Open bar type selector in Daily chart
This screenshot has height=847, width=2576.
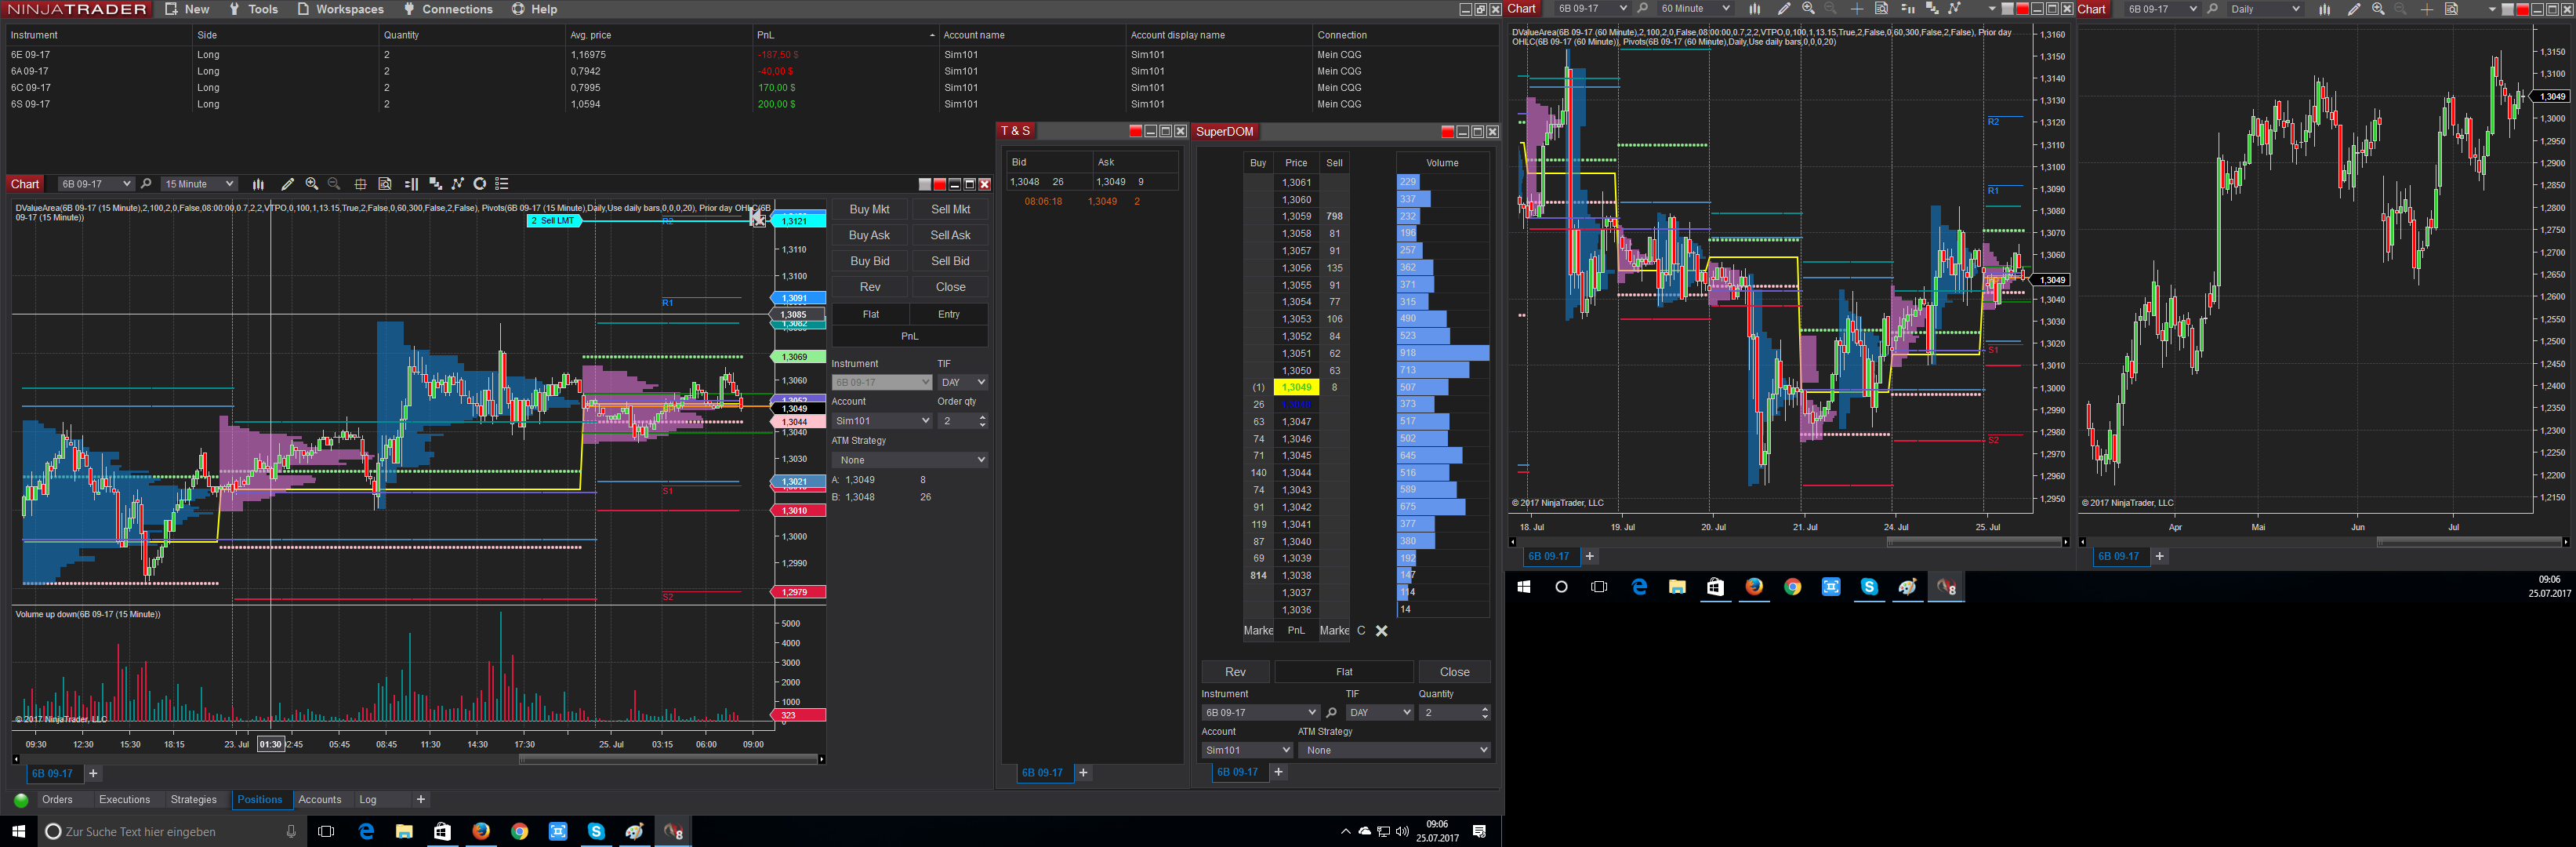point(2324,9)
